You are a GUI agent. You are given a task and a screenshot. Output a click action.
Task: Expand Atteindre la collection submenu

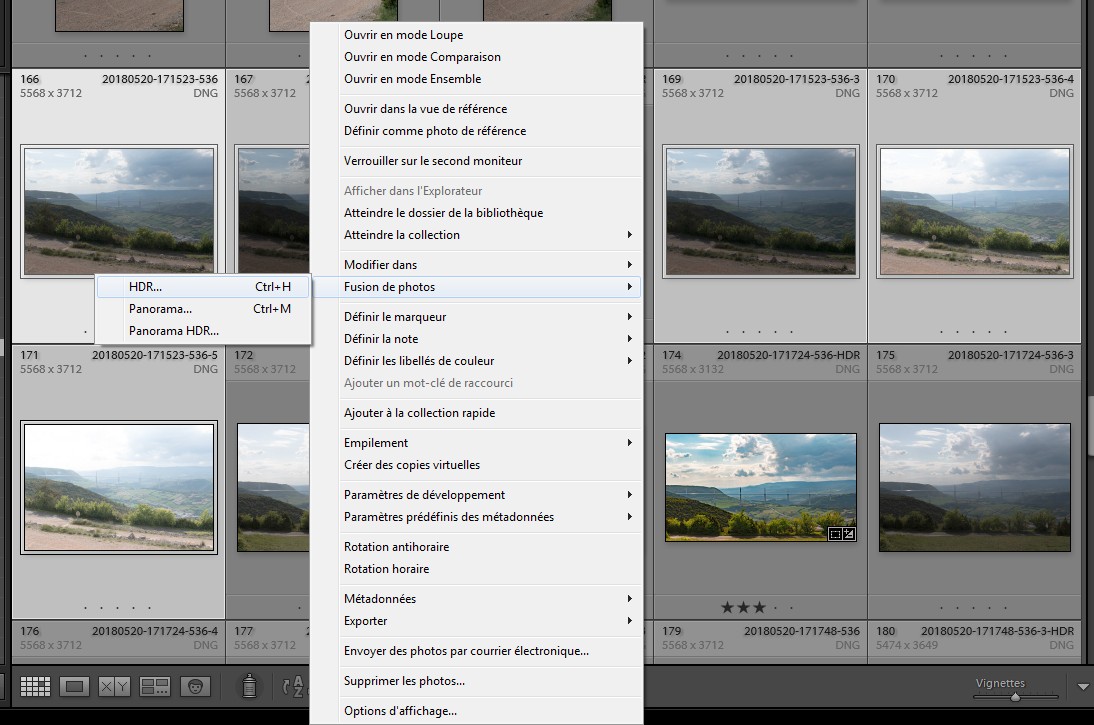(476, 234)
